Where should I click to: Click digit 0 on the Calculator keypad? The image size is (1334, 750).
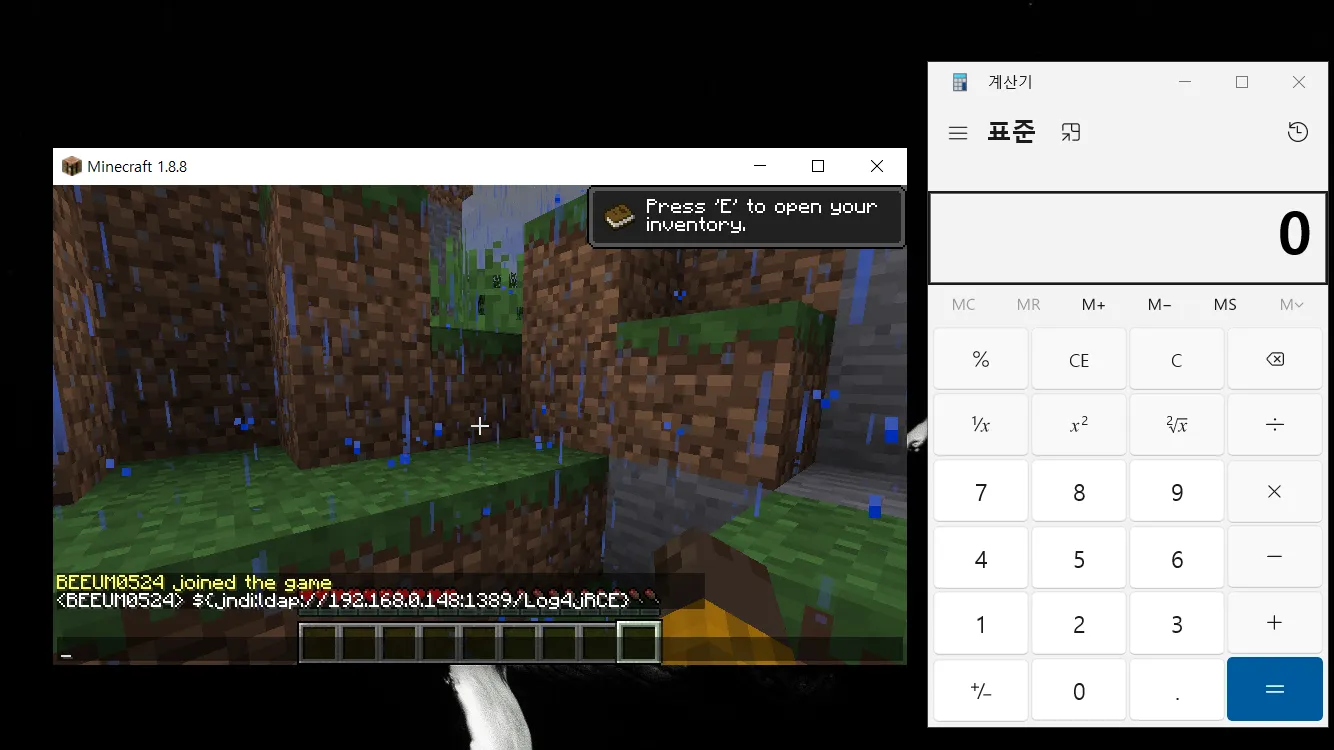point(1079,690)
